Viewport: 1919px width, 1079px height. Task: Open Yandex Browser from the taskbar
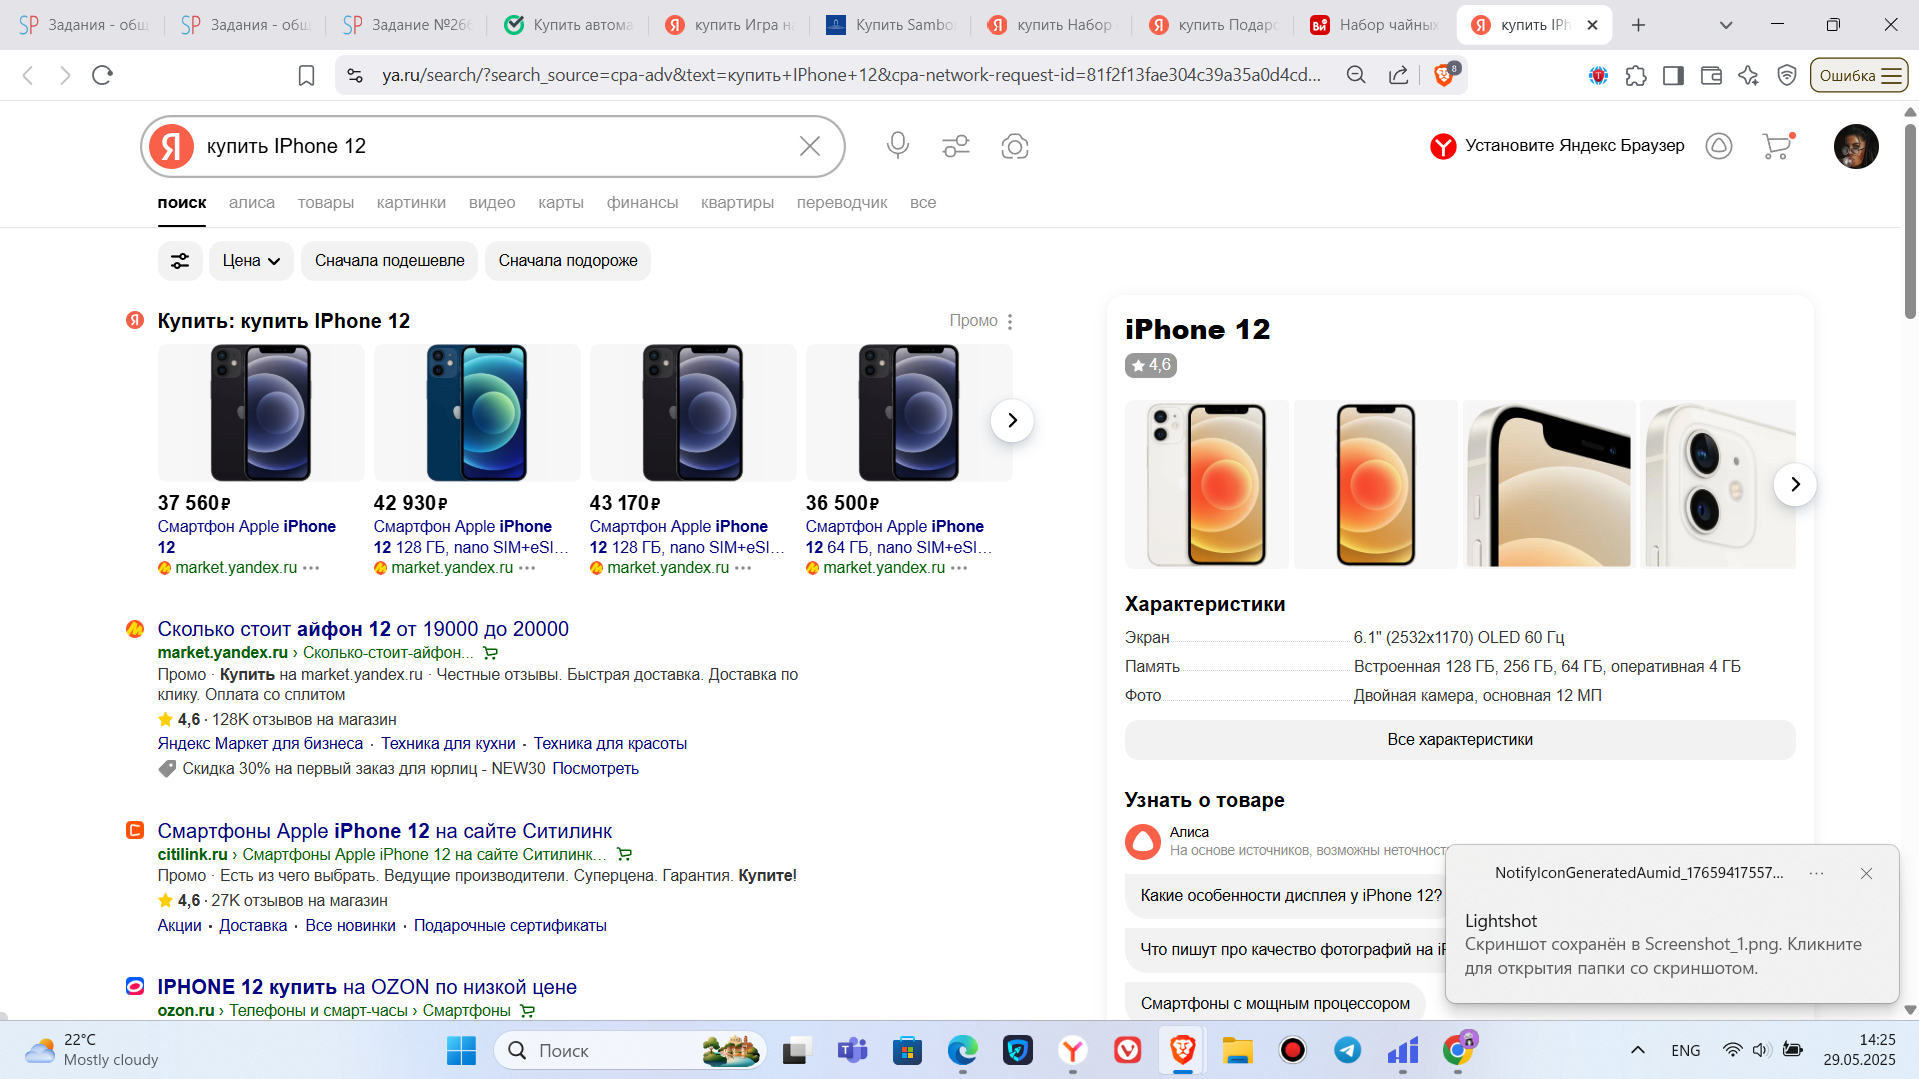click(1072, 1050)
